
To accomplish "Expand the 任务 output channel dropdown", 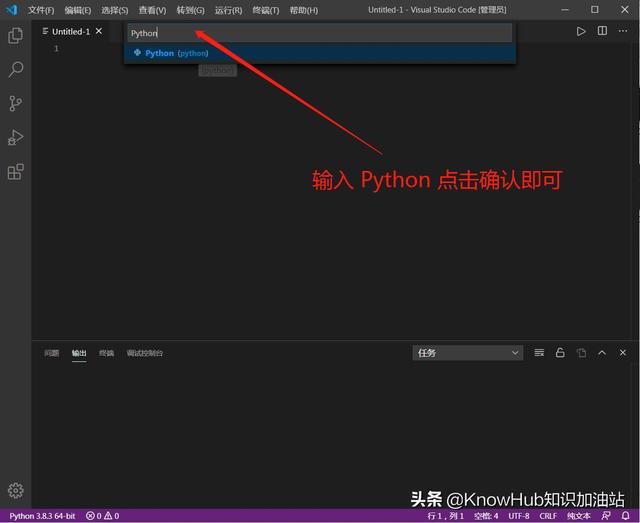I will click(468, 353).
